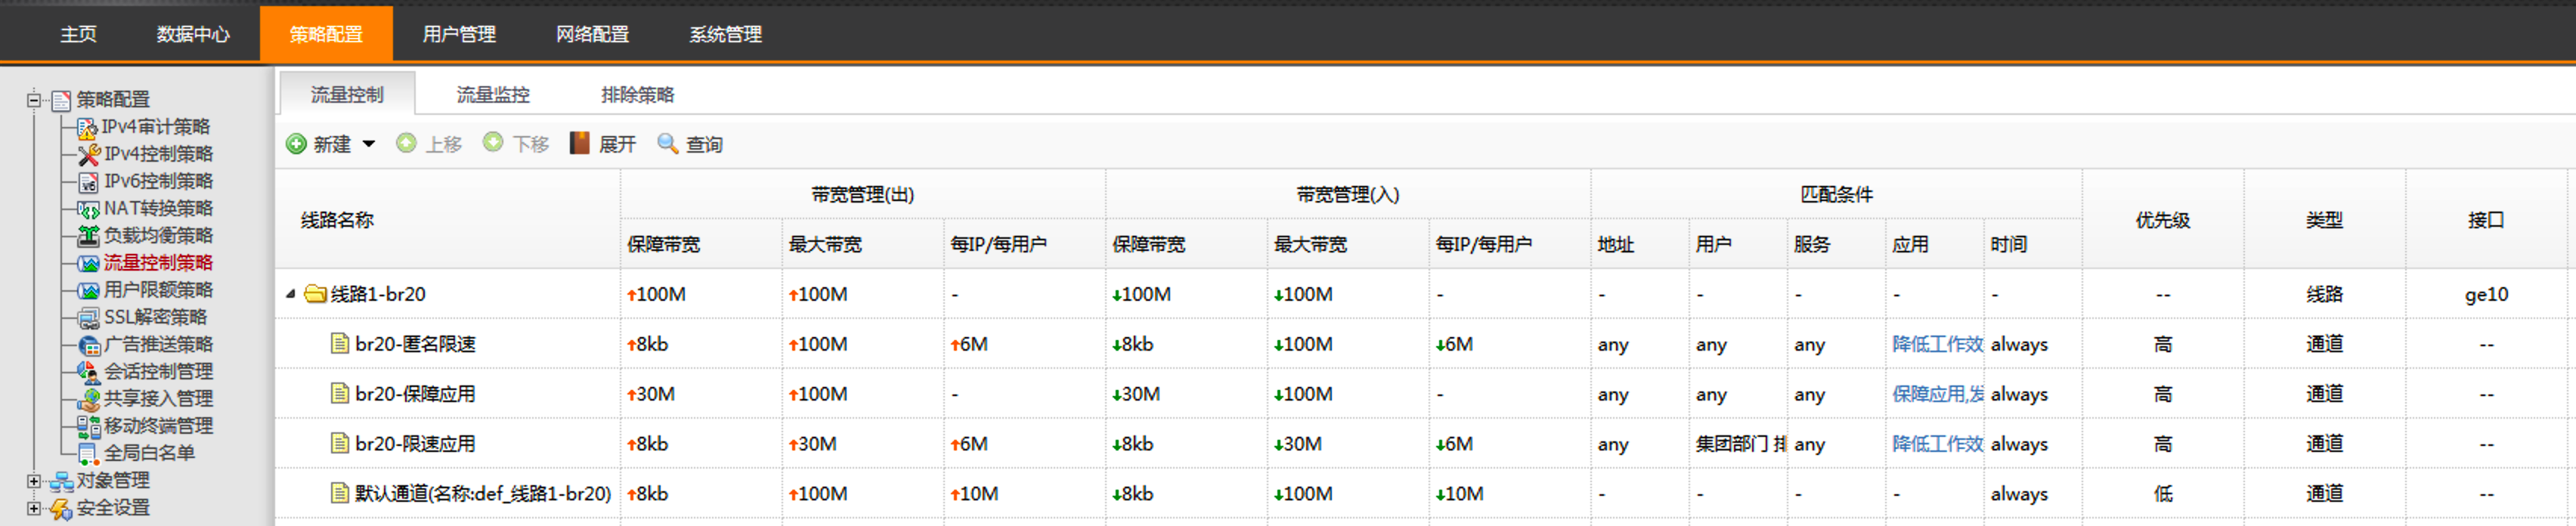Click the 默认通道 document icon
This screenshot has width=2576, height=526.
(340, 493)
